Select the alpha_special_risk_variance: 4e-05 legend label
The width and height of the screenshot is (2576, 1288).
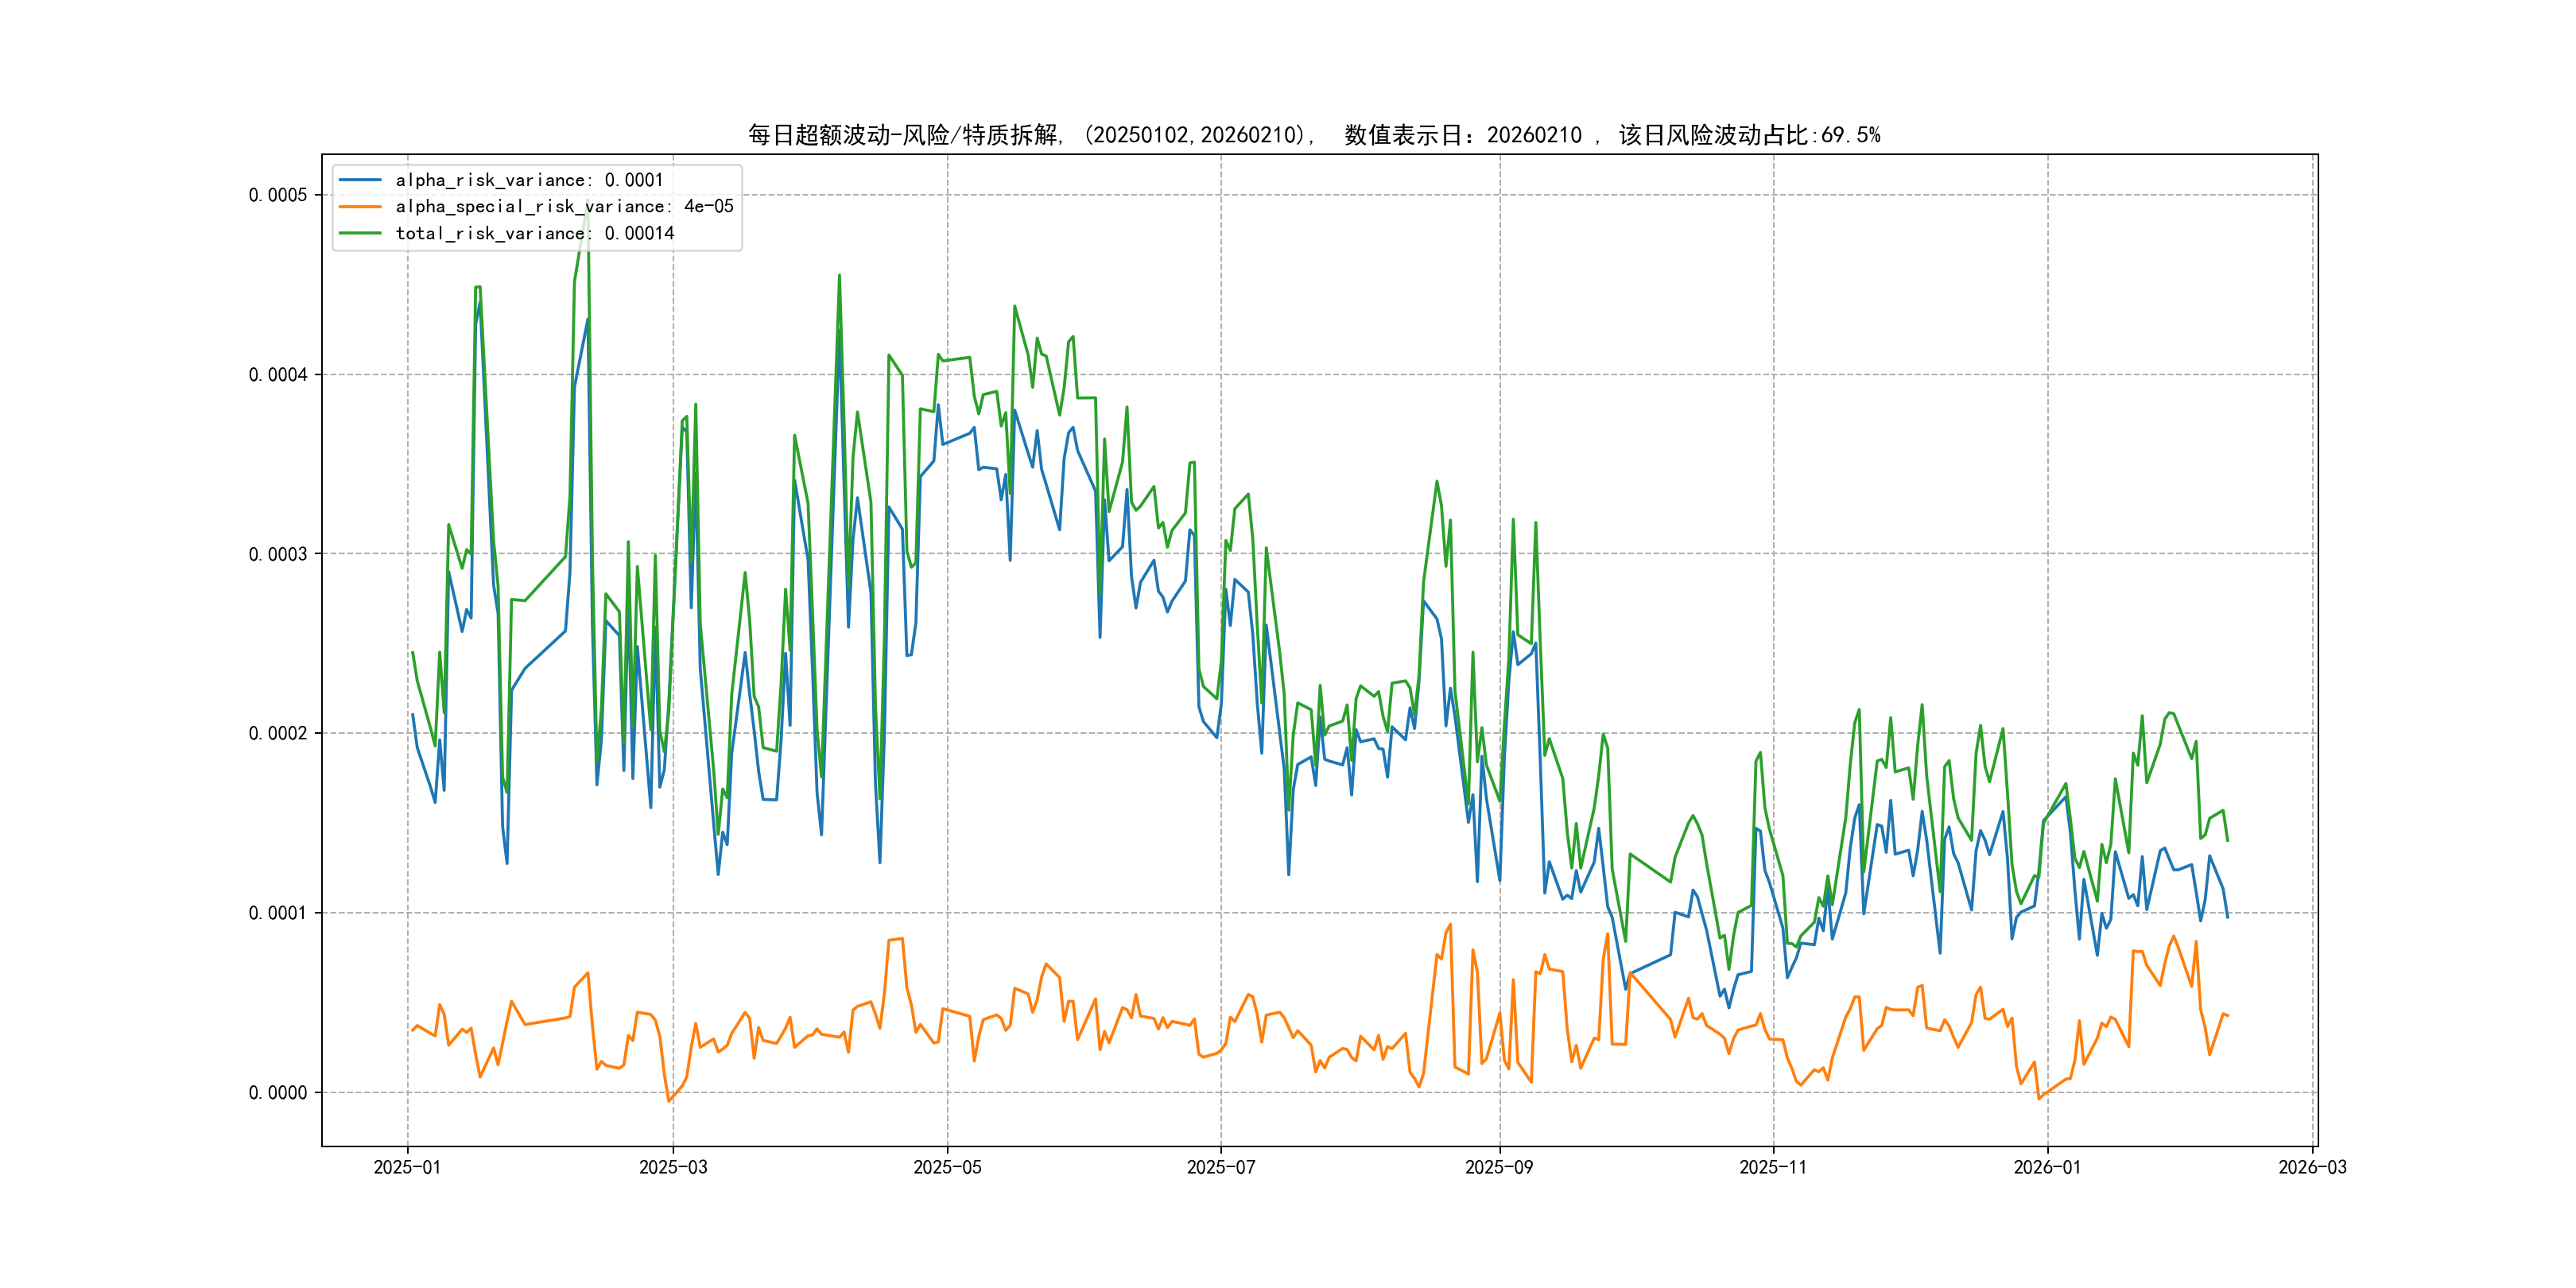click(x=564, y=207)
